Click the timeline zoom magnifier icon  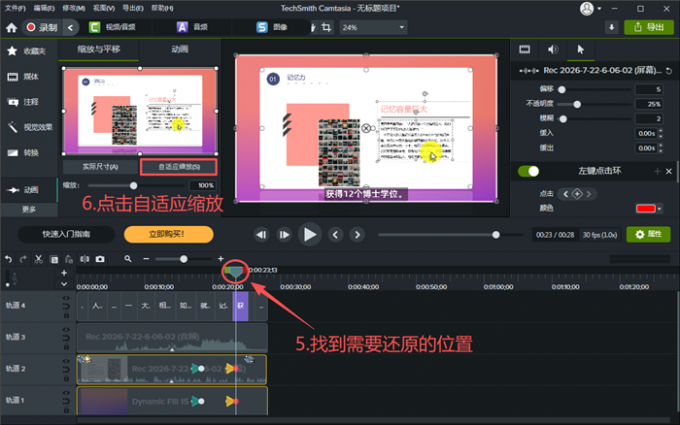128,259
